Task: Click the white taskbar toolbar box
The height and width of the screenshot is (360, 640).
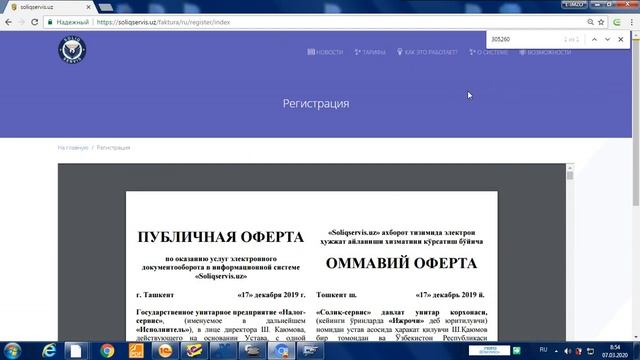Action: tap(489, 351)
